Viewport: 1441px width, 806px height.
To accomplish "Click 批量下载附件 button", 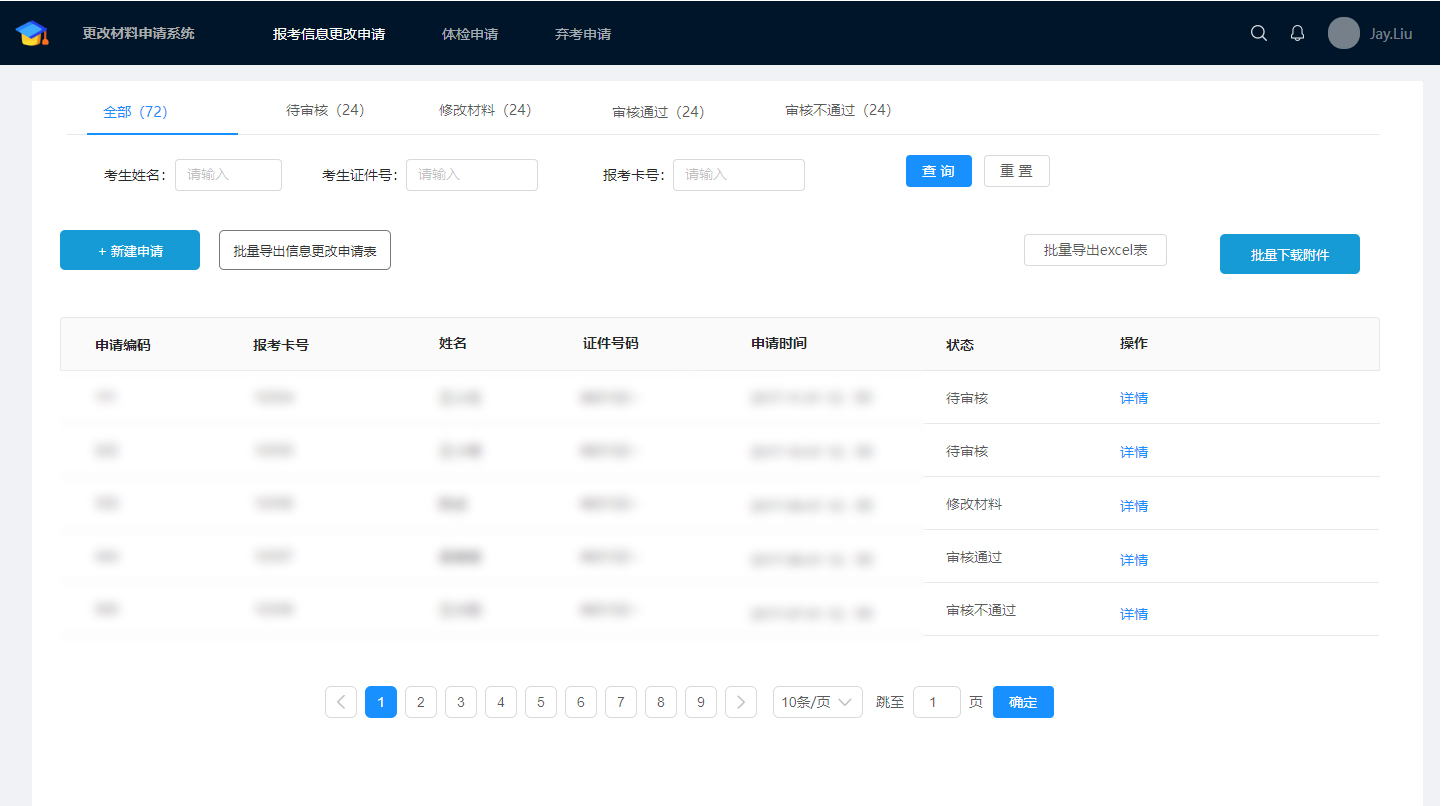I will coord(1289,254).
